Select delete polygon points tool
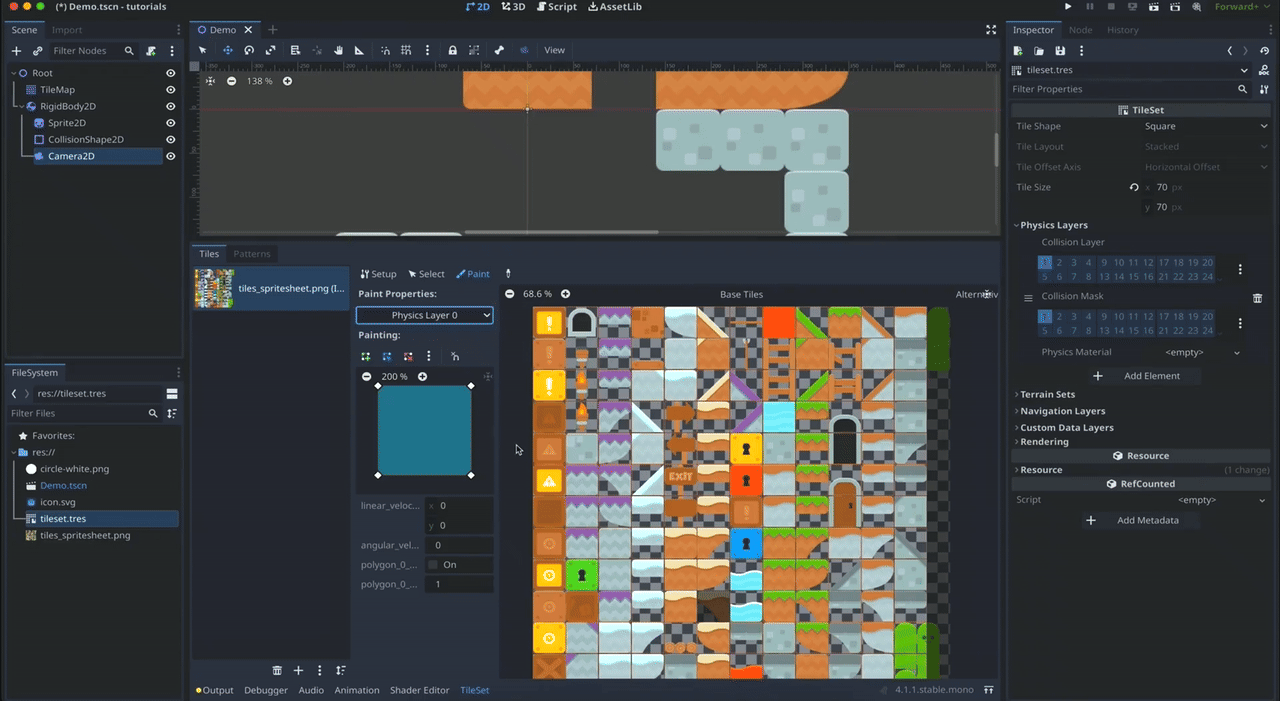Screen dimensions: 1280x701 pos(408,356)
